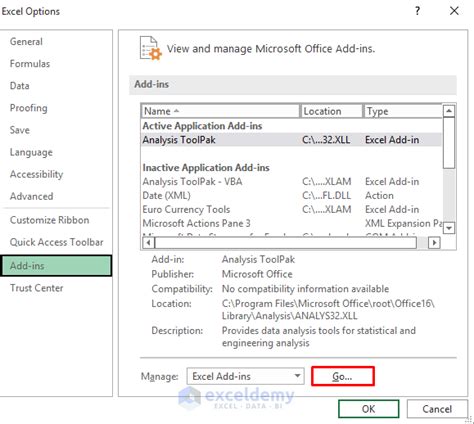Screen dimensions: 474x424
Task: Select Euro Currency Tools add-in row
Action: point(292,209)
